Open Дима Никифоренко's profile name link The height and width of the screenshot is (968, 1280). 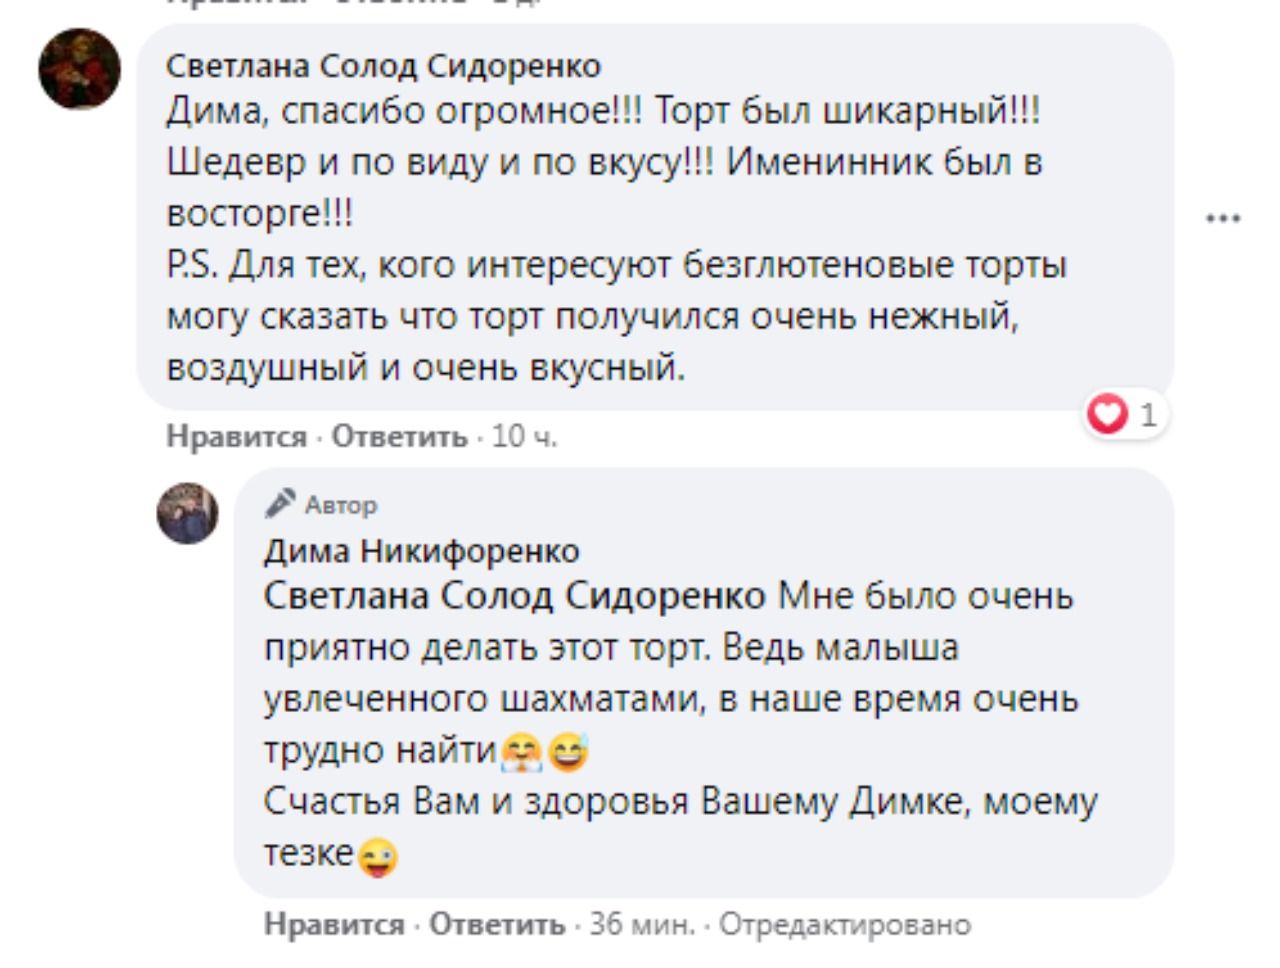[x=421, y=551]
